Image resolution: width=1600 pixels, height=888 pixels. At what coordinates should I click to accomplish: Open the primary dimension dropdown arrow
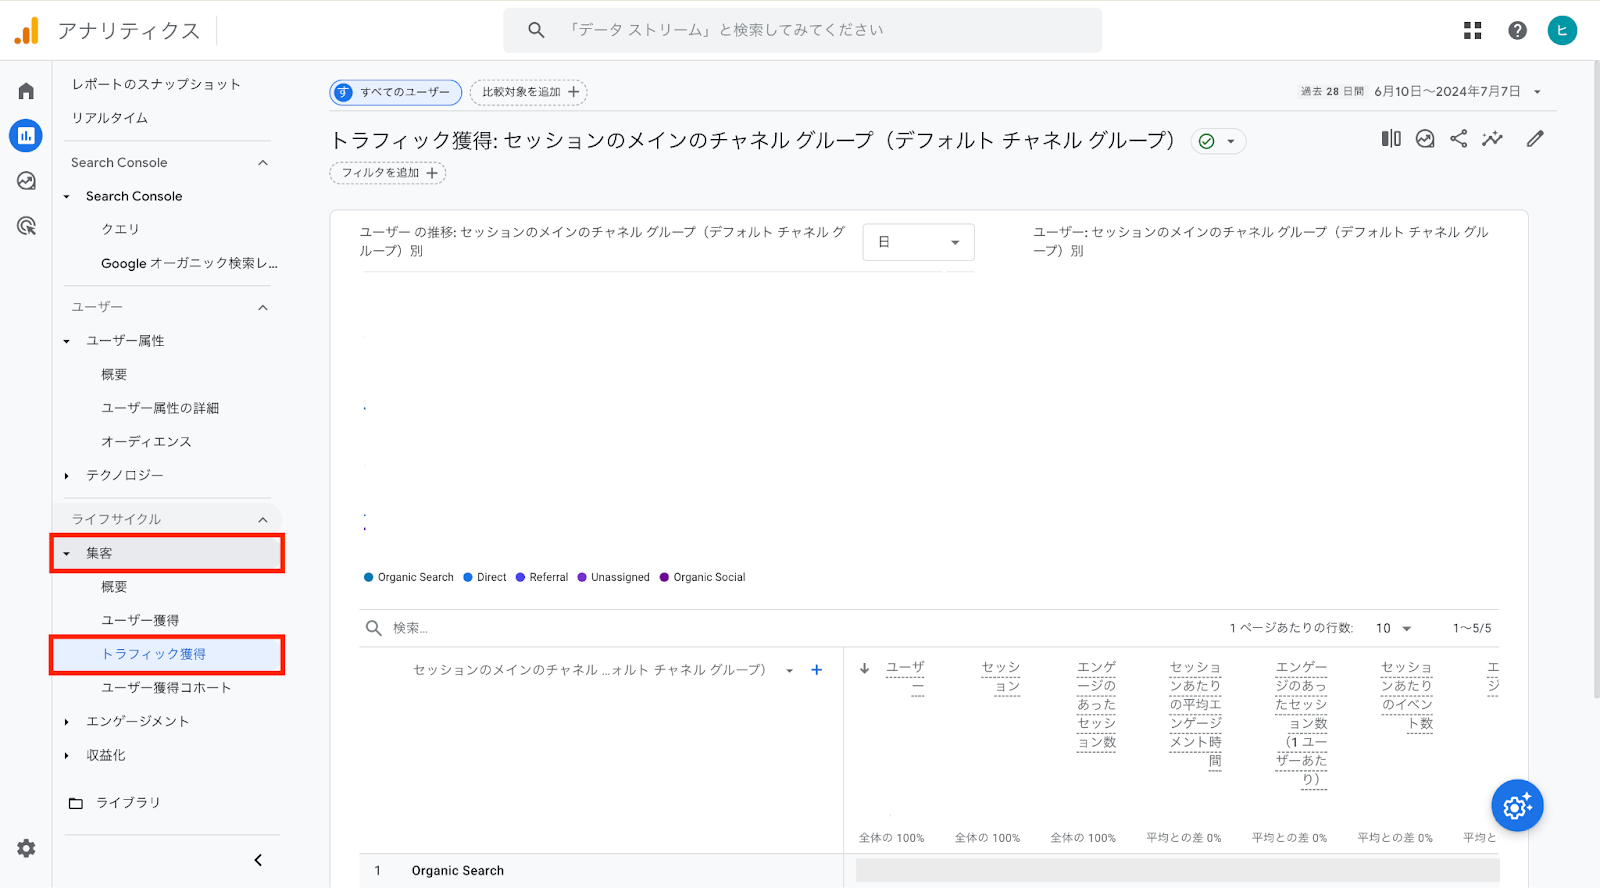pyautogui.click(x=789, y=671)
